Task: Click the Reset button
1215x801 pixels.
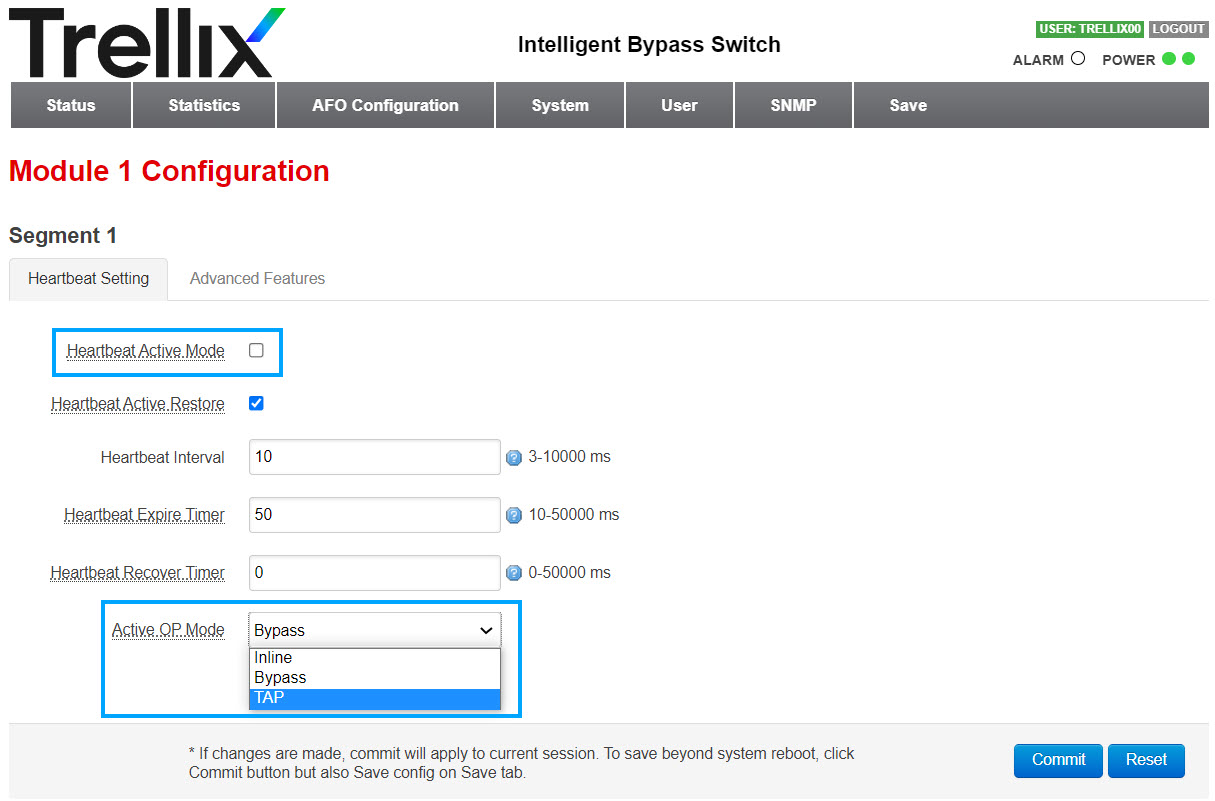Action: coord(1146,760)
